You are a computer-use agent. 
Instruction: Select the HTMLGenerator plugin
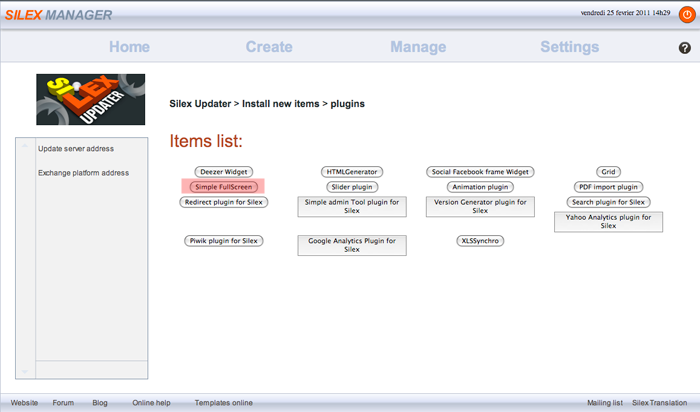coord(352,172)
